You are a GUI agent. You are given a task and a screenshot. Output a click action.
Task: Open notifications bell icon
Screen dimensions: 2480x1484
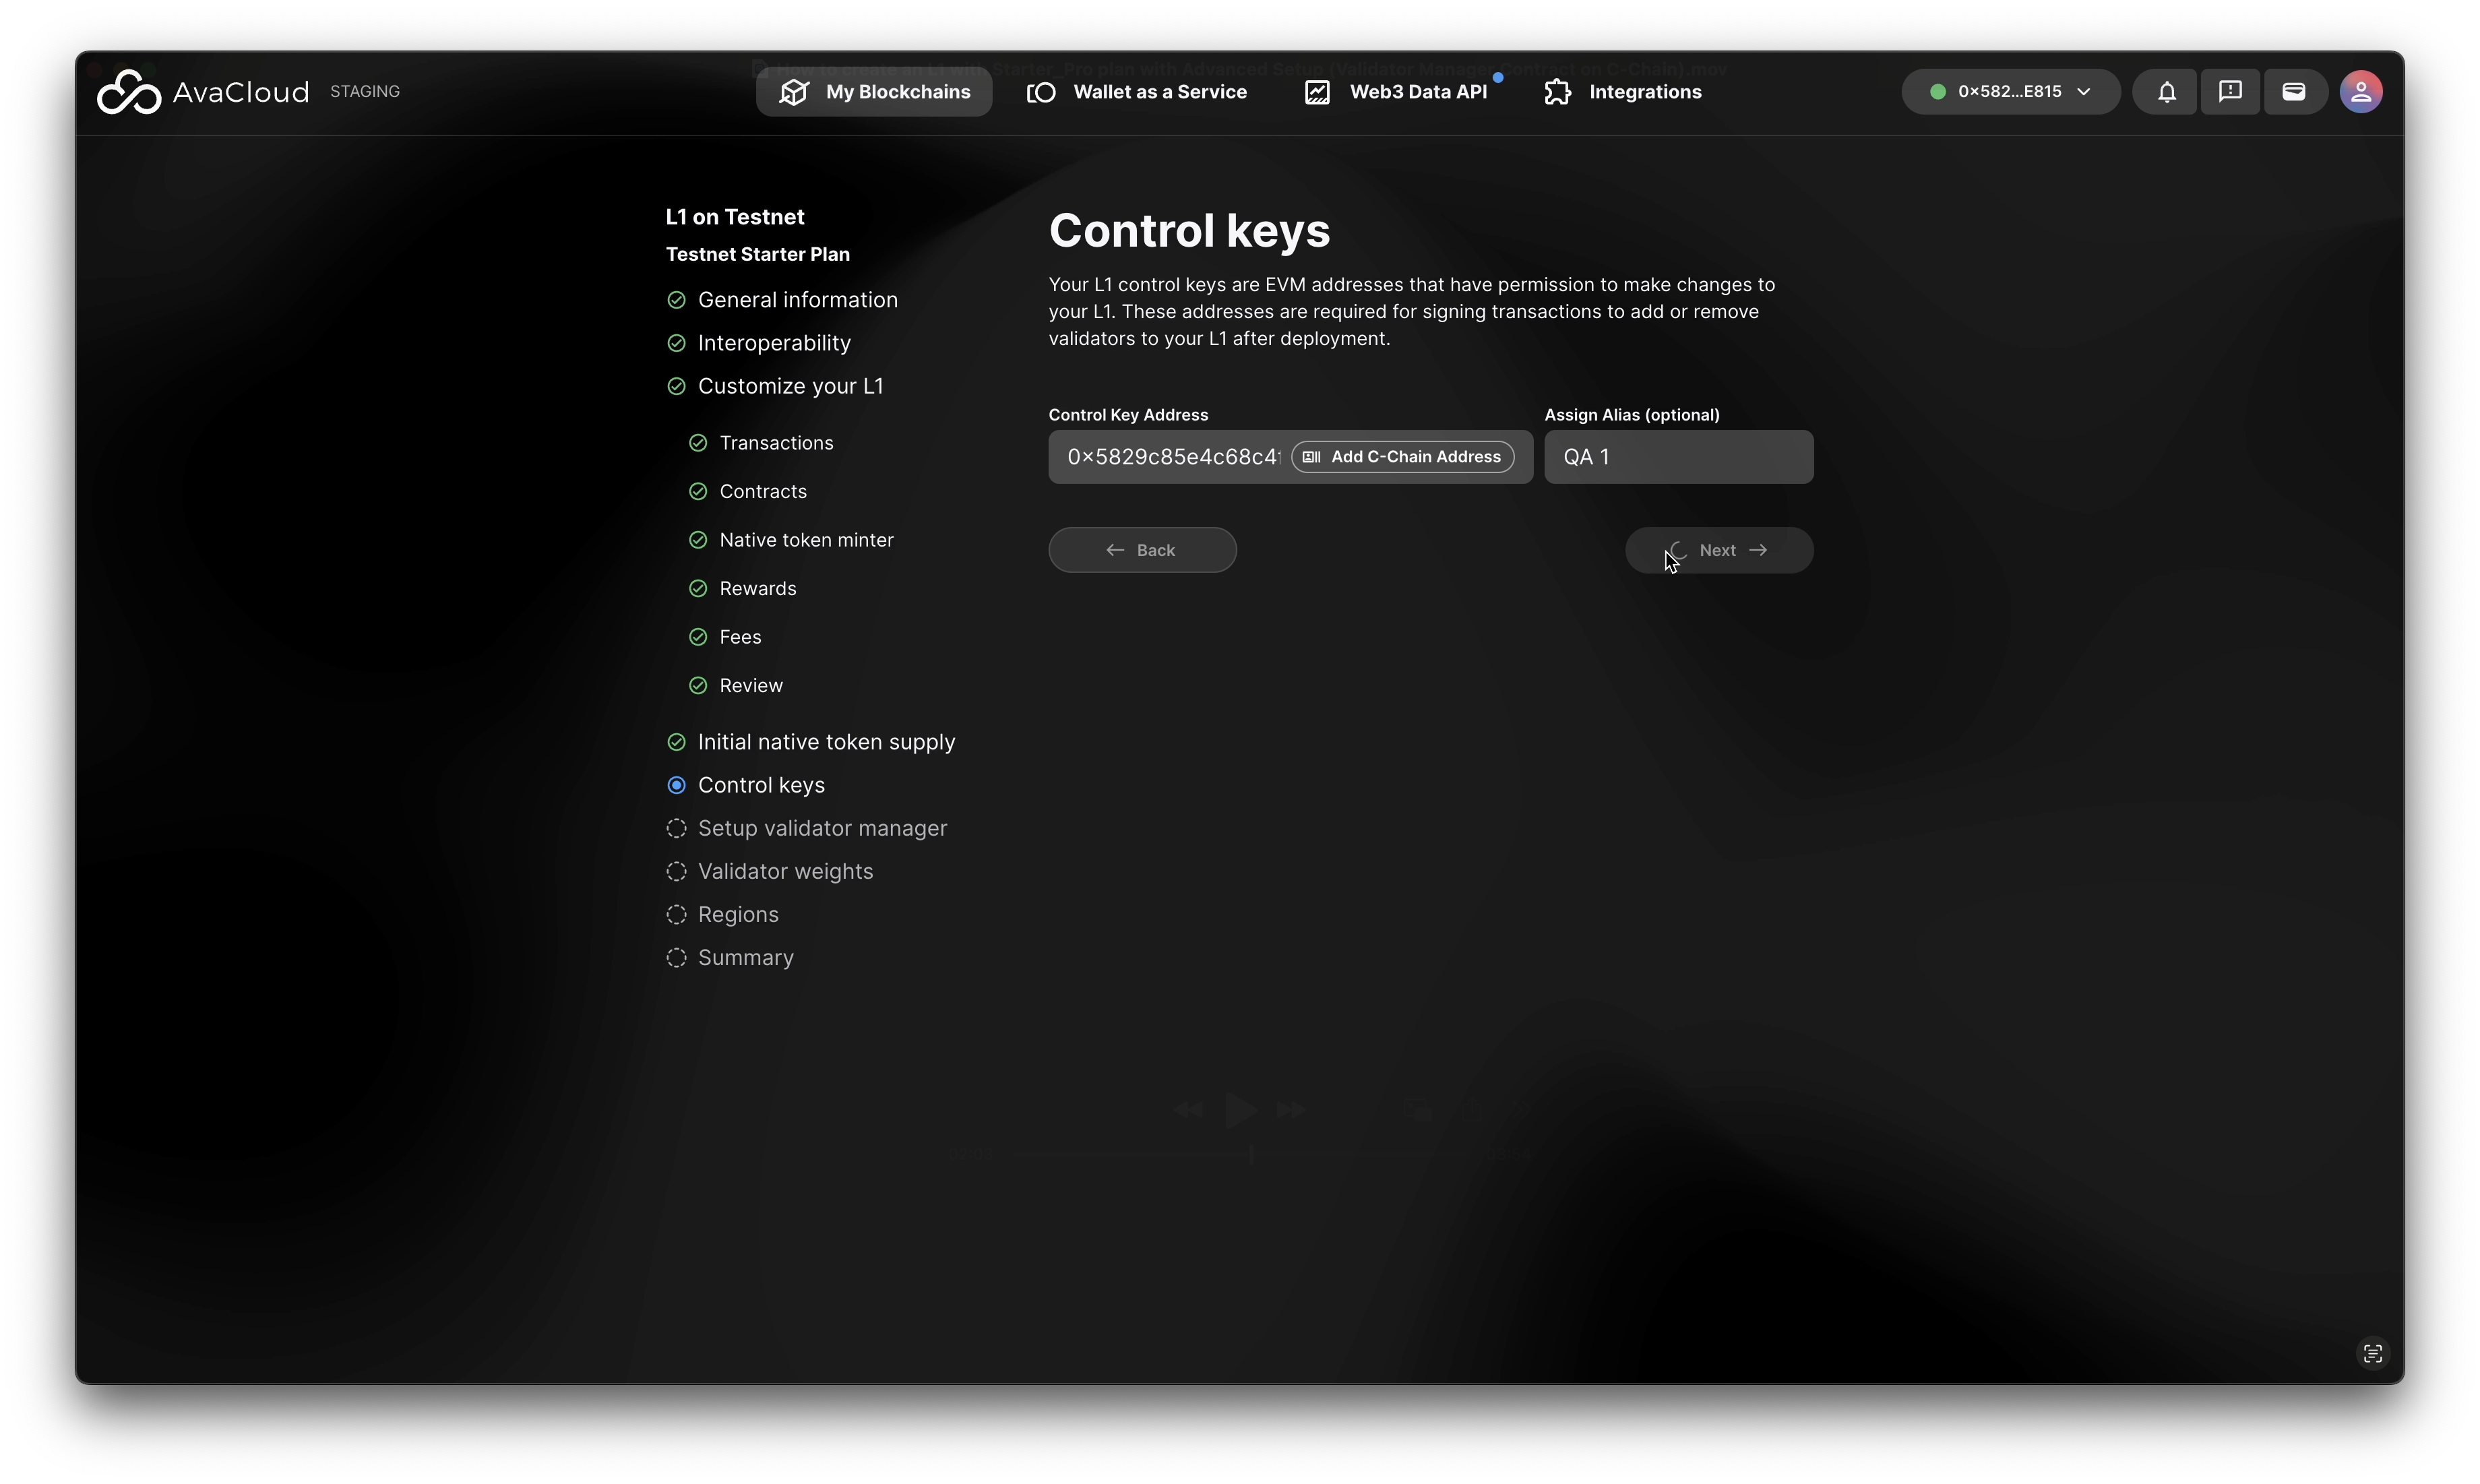[2166, 92]
